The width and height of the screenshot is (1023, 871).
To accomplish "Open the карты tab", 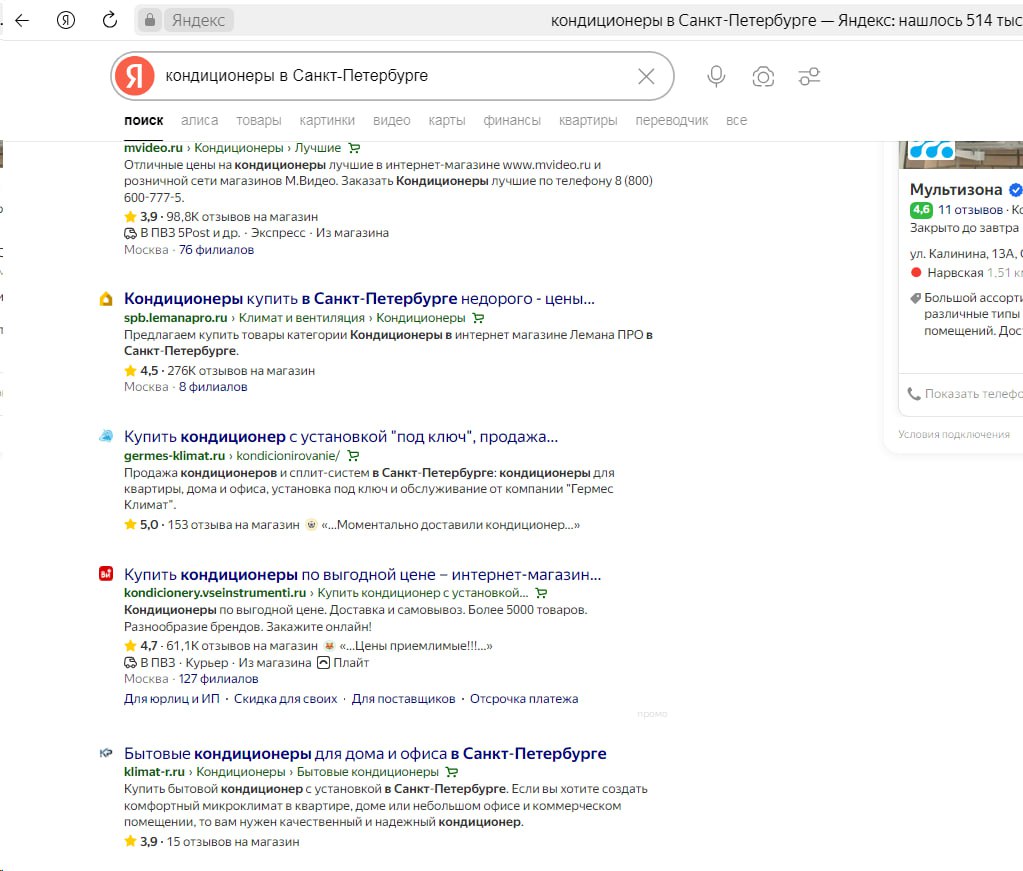I will (x=447, y=120).
